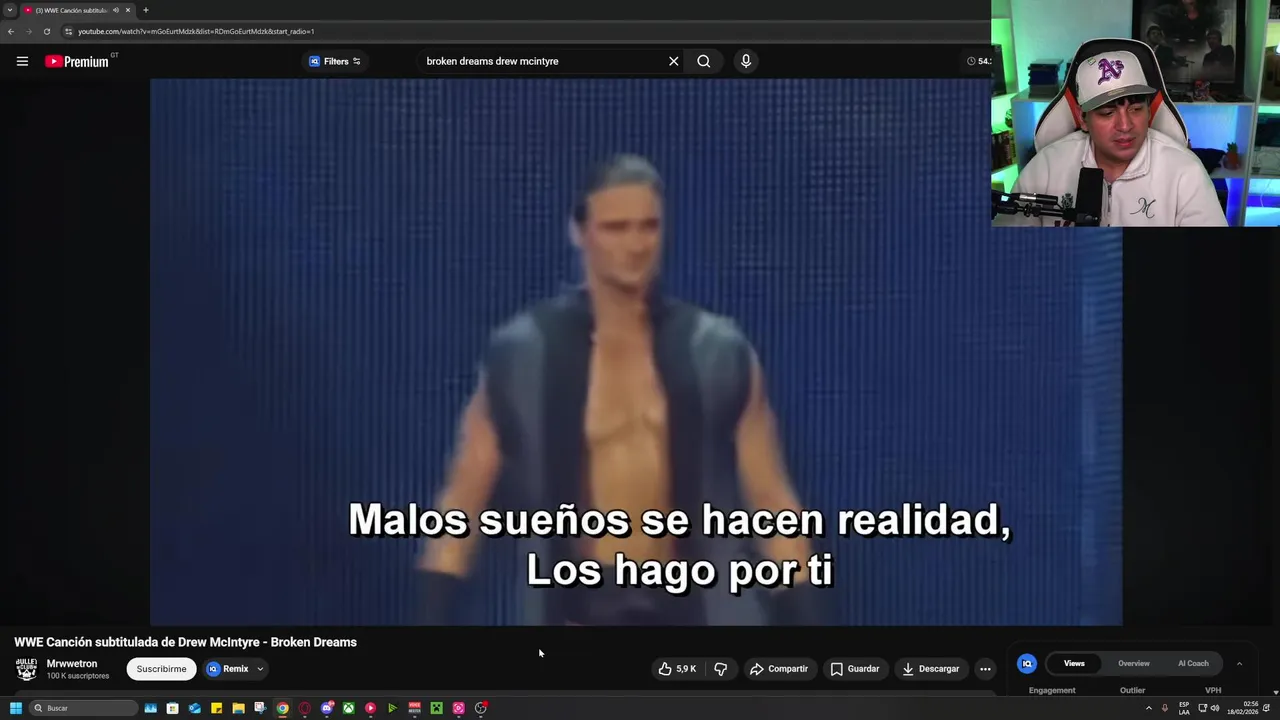Viewport: 1280px width, 720px height.
Task: Go to YouTube Premium home logo
Action: pyautogui.click(x=77, y=61)
